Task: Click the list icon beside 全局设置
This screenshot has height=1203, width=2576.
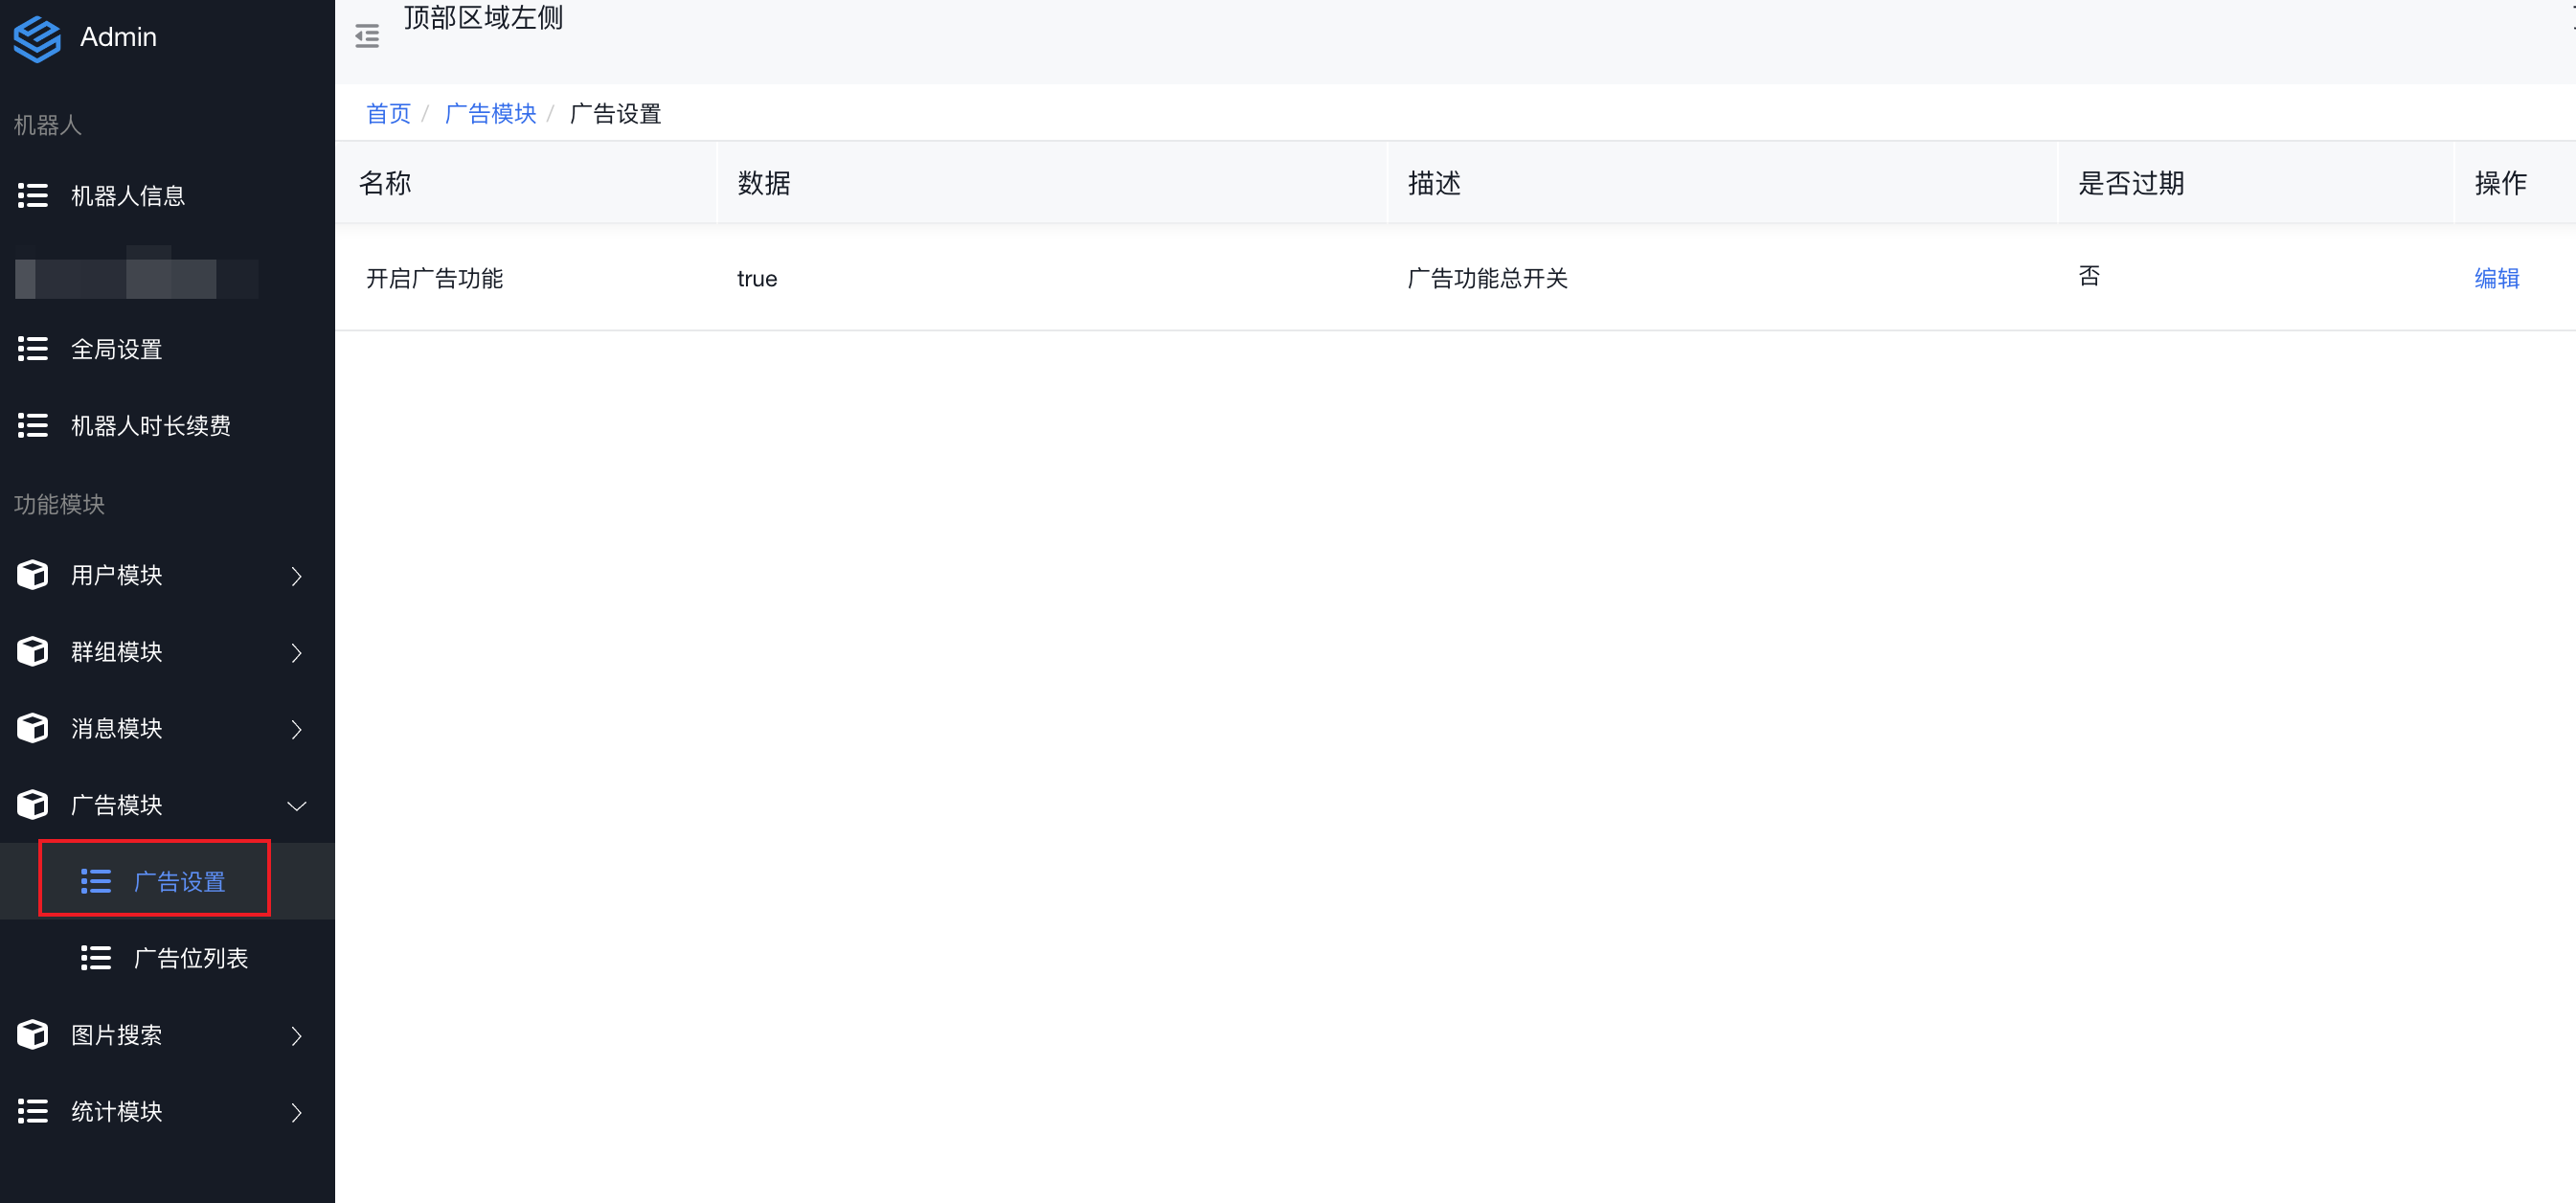Action: [32, 349]
